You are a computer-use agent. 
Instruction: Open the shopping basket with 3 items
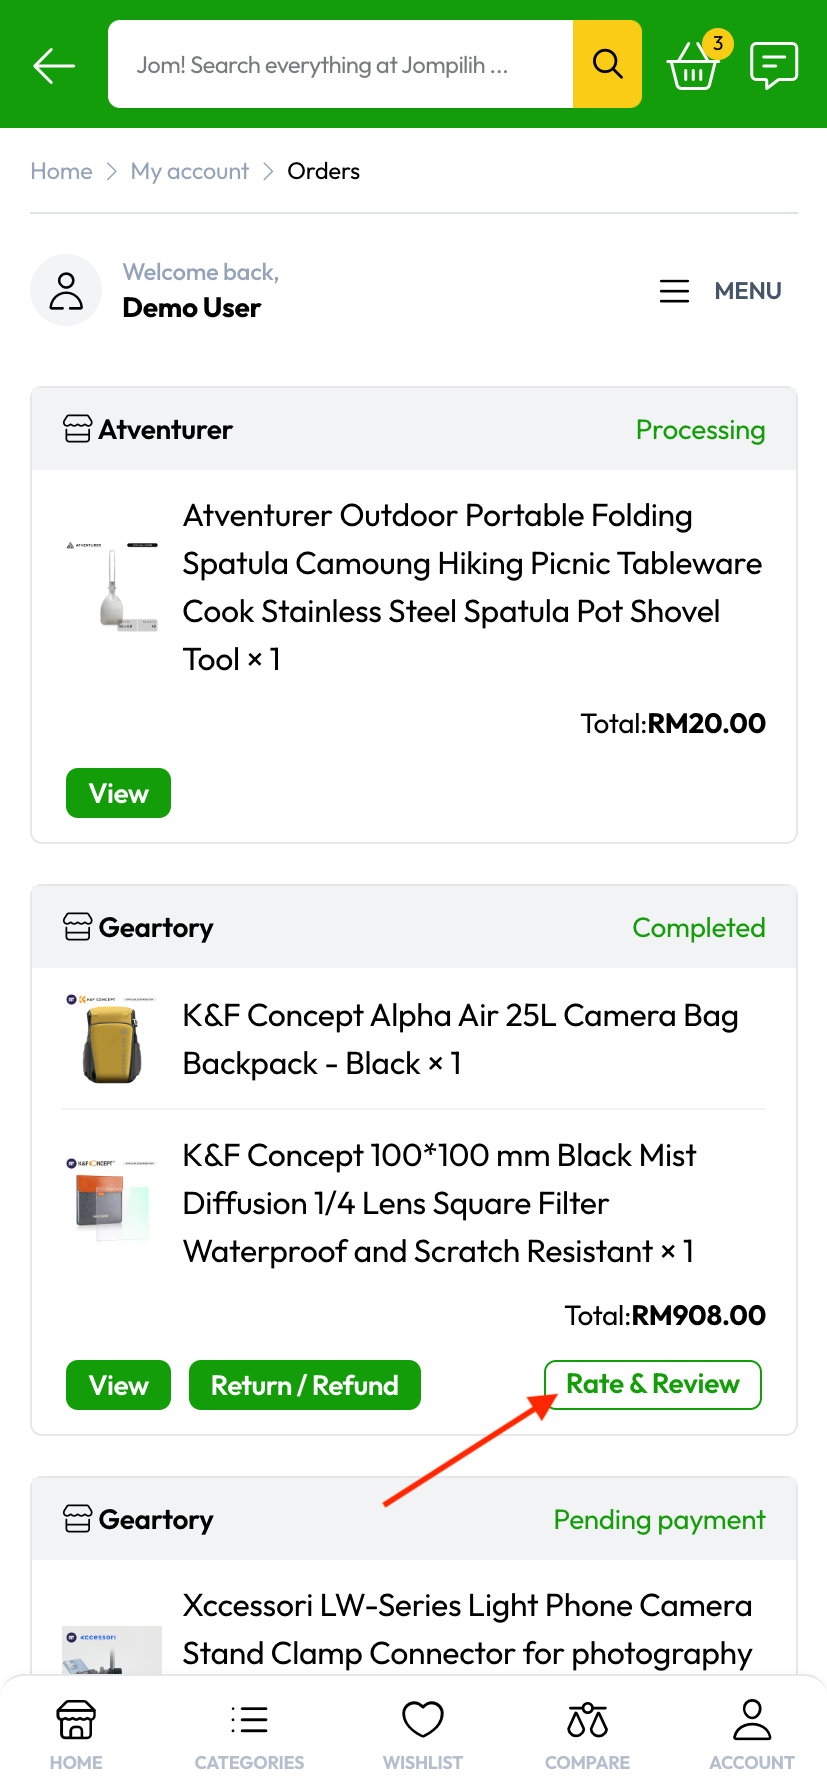point(693,66)
